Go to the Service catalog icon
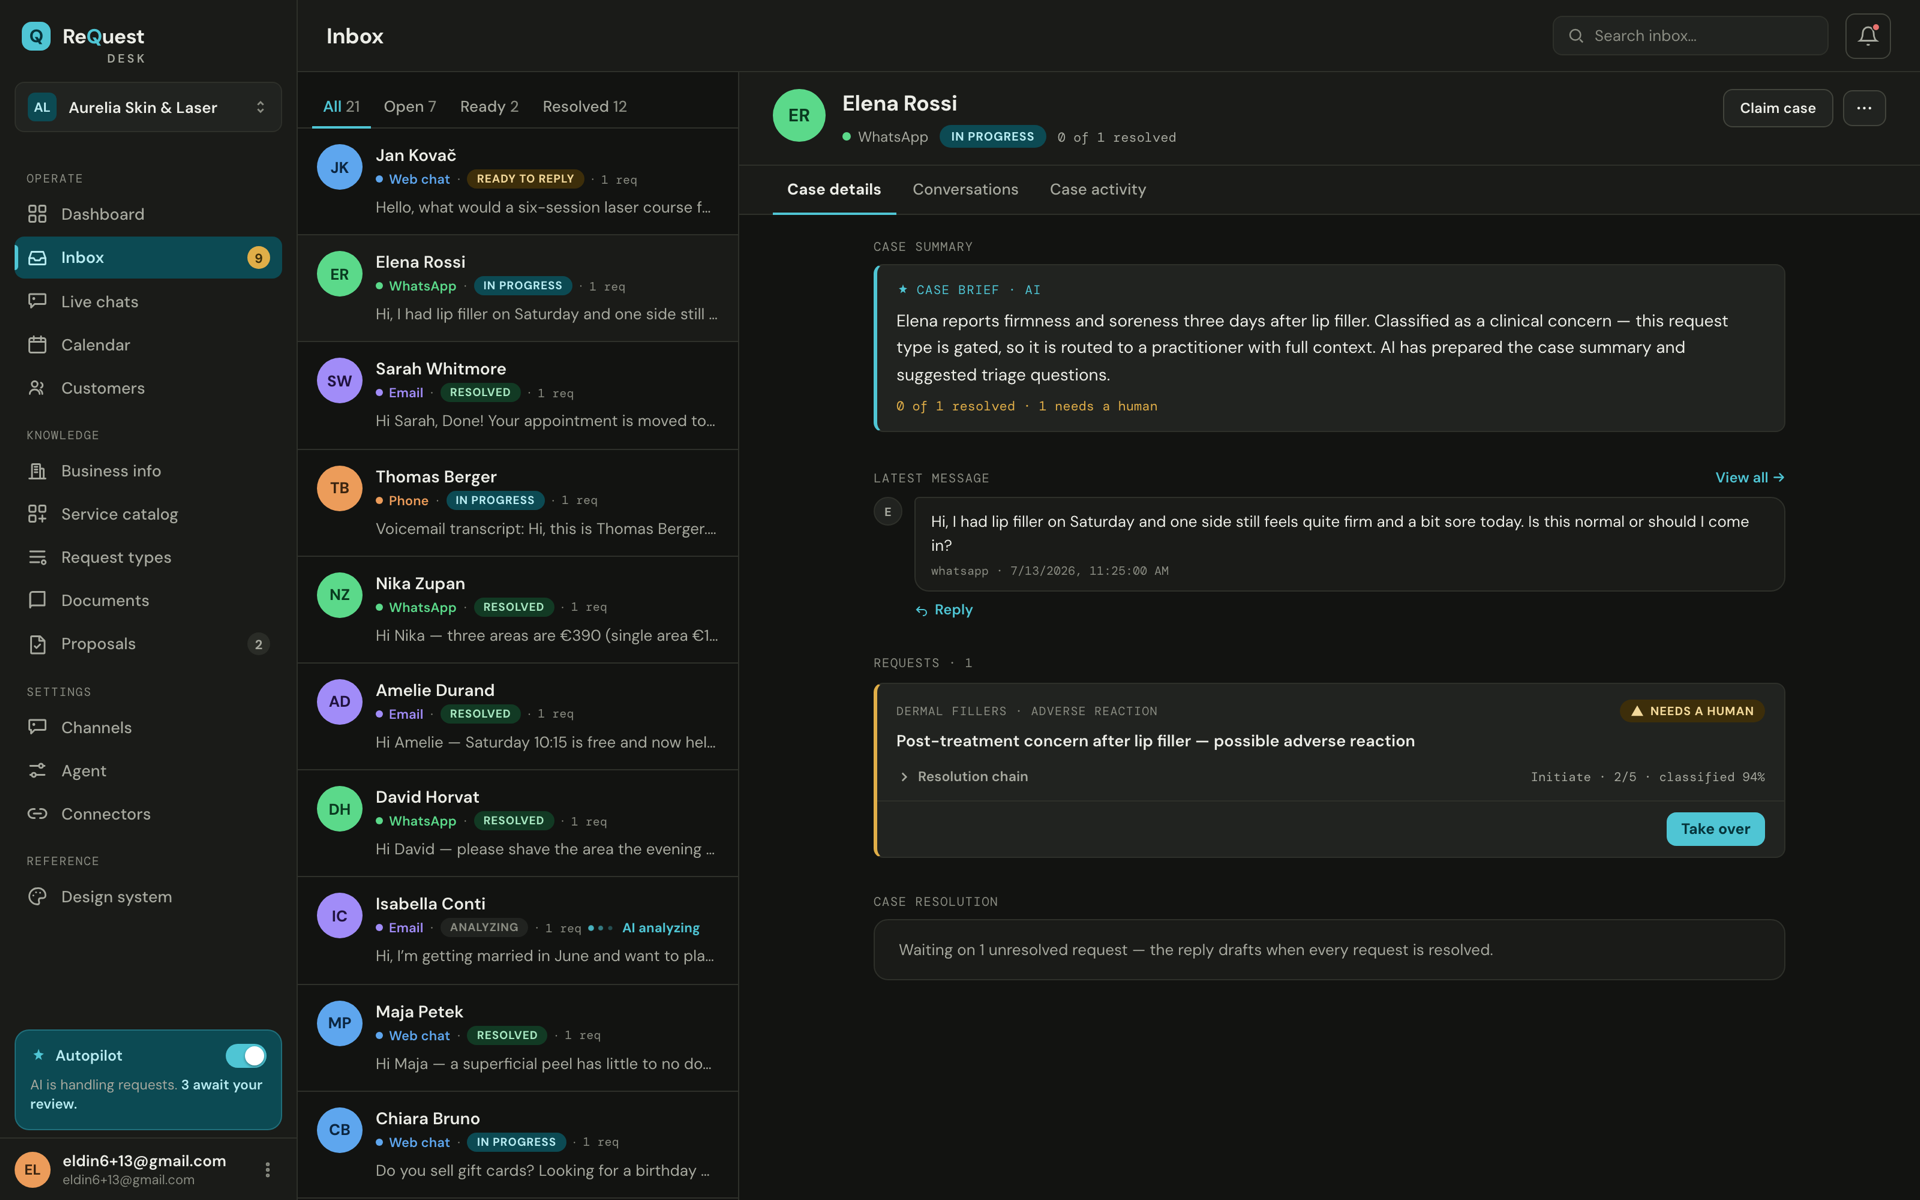The image size is (1920, 1200). click(37, 514)
